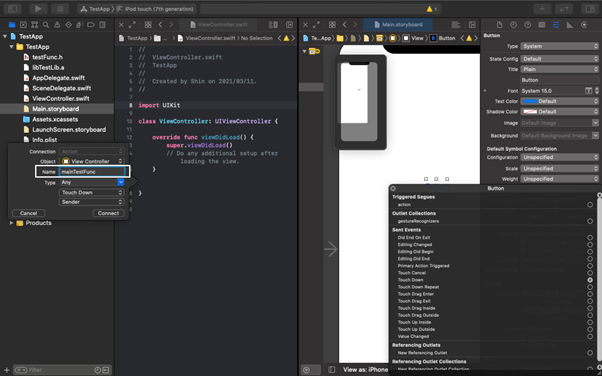Show the Attributes inspector
This screenshot has width=602, height=376.
[x=556, y=25]
